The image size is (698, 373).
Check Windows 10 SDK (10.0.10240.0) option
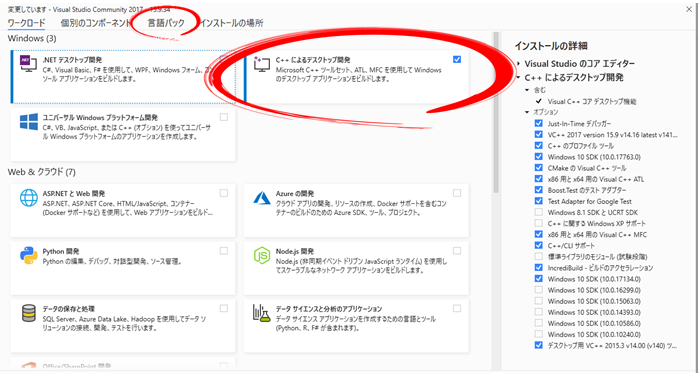[x=539, y=334]
